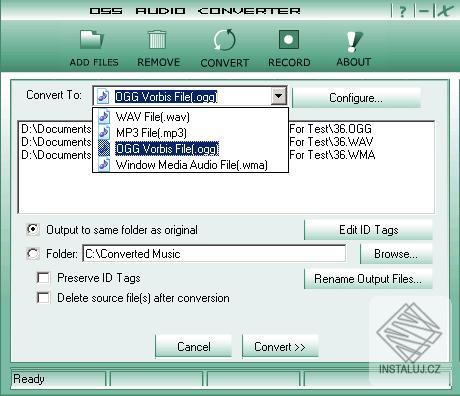Minimize the OSS Audio Converter window
Image resolution: width=460 pixels, height=396 pixels.
click(424, 11)
